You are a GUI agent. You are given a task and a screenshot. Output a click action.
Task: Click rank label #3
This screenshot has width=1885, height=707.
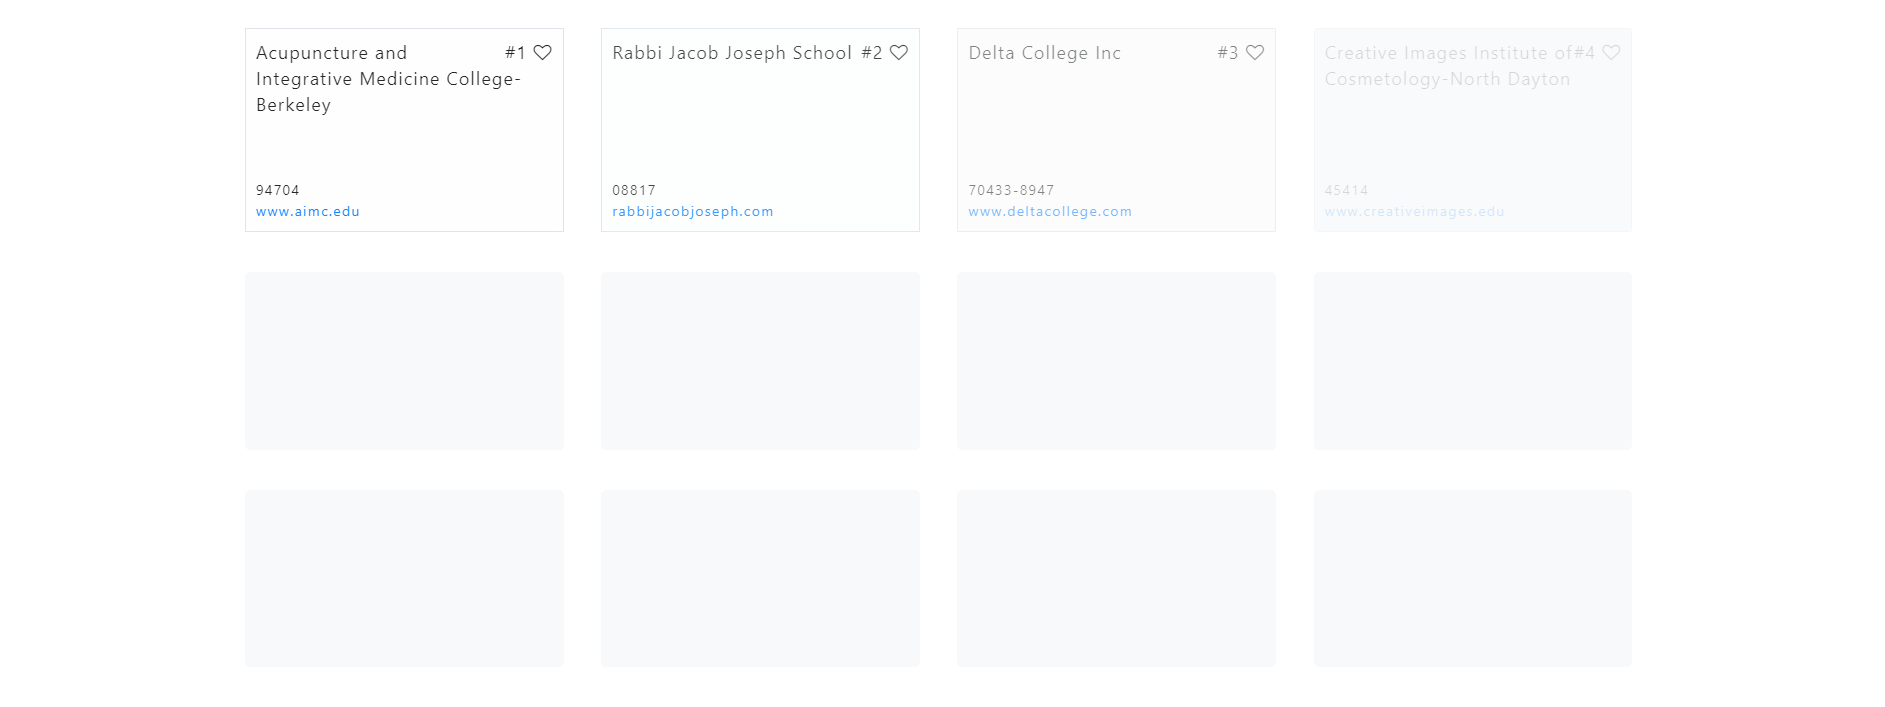[x=1228, y=53]
